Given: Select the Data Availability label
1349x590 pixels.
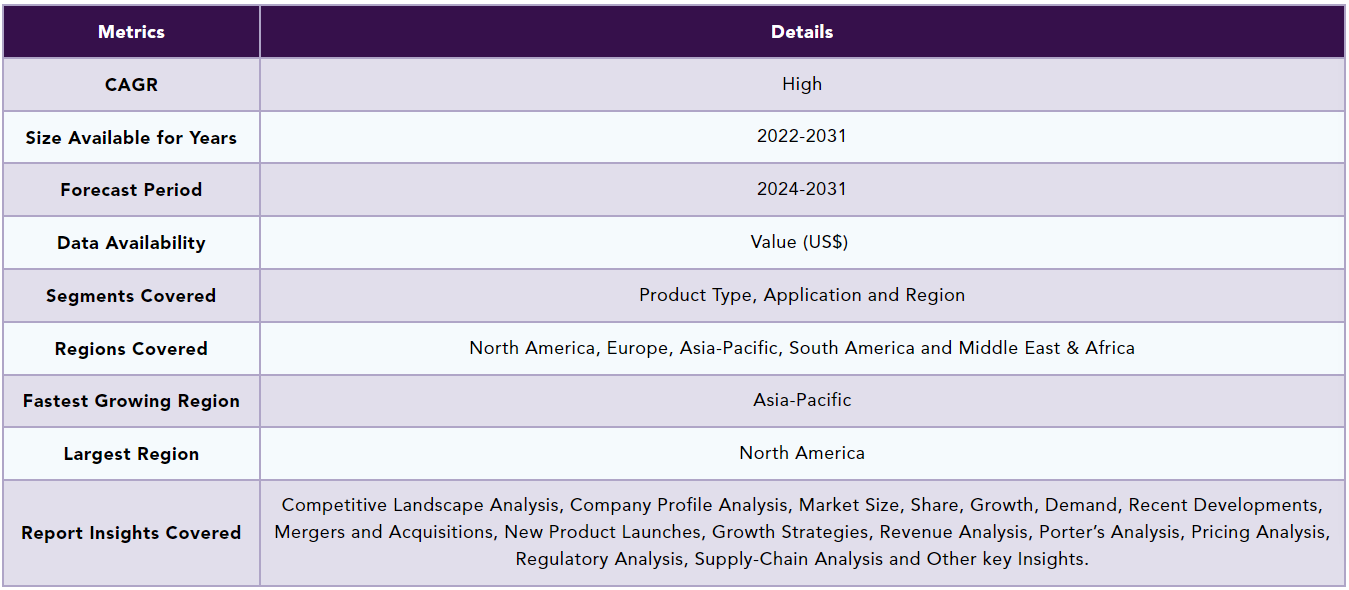Looking at the screenshot, I should point(131,243).
